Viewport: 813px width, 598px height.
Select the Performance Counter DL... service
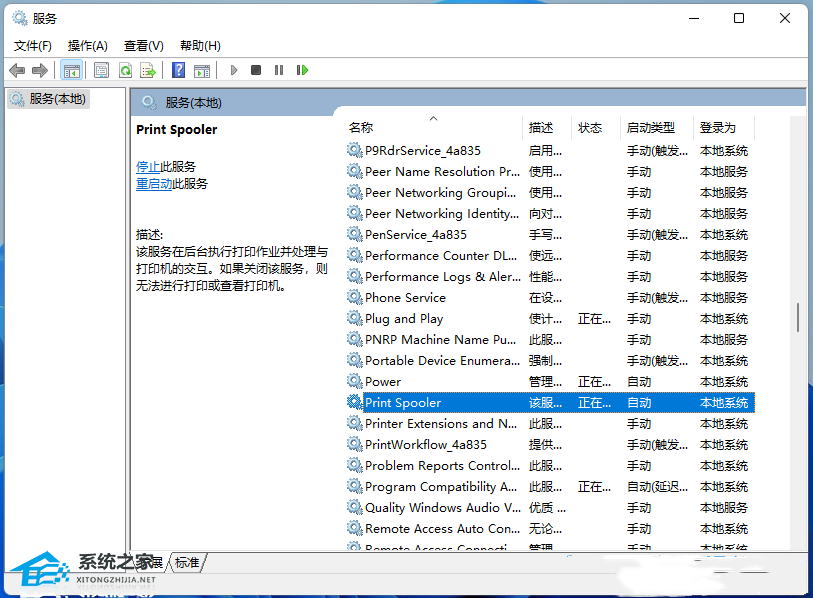click(x=550, y=255)
